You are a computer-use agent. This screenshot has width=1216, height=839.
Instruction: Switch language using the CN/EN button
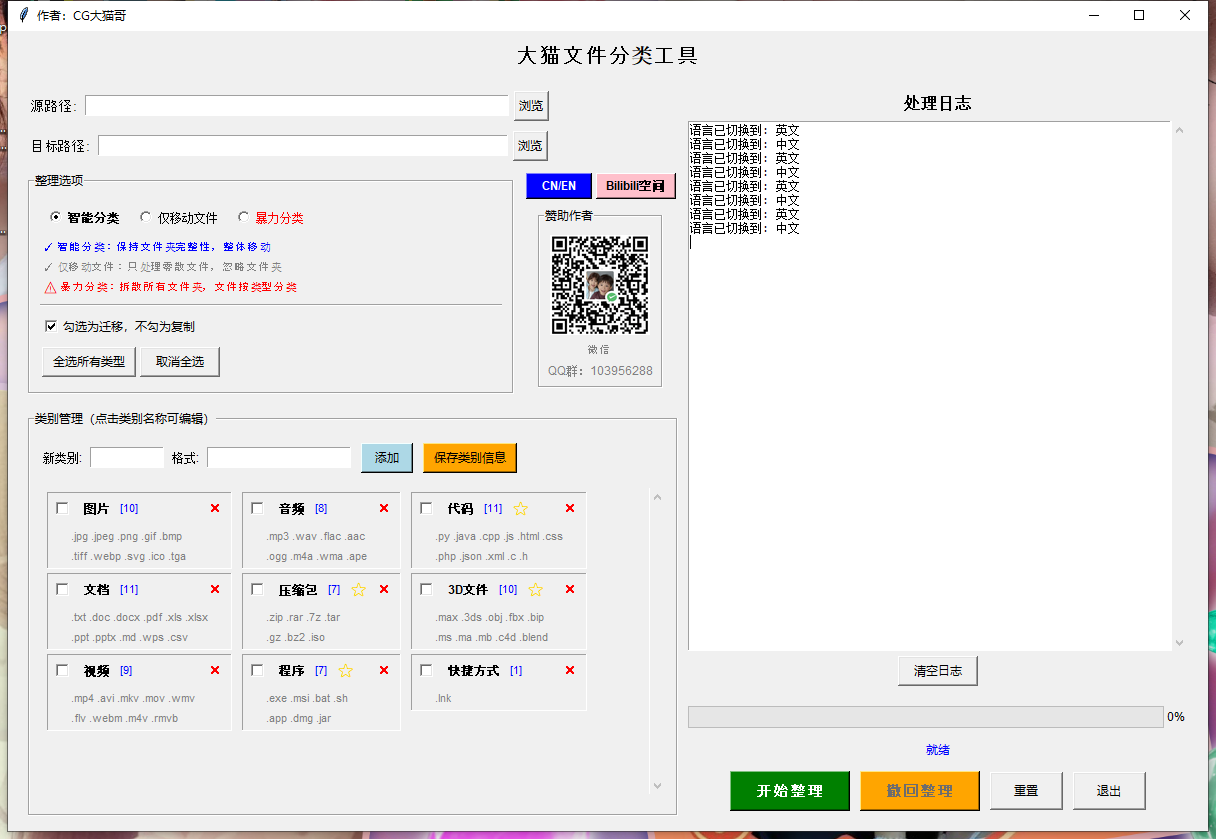pos(558,185)
